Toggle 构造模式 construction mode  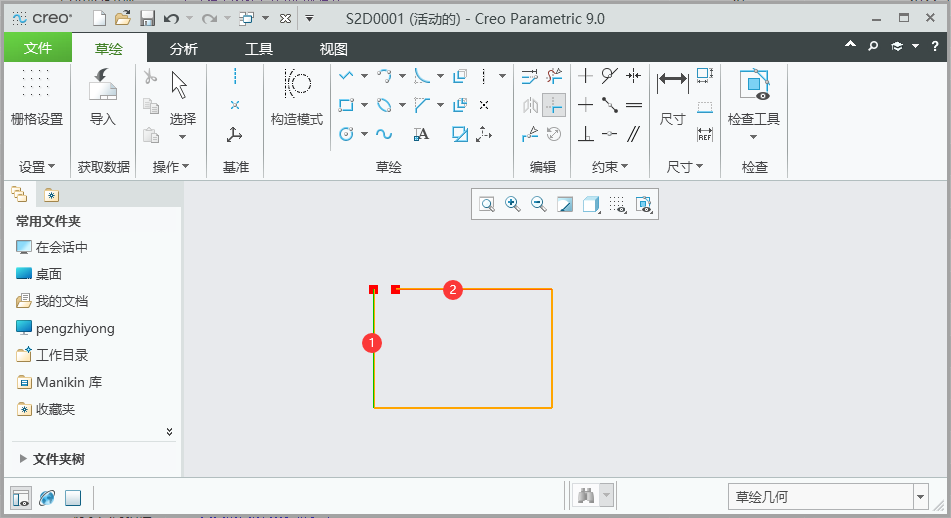pyautogui.click(x=297, y=98)
